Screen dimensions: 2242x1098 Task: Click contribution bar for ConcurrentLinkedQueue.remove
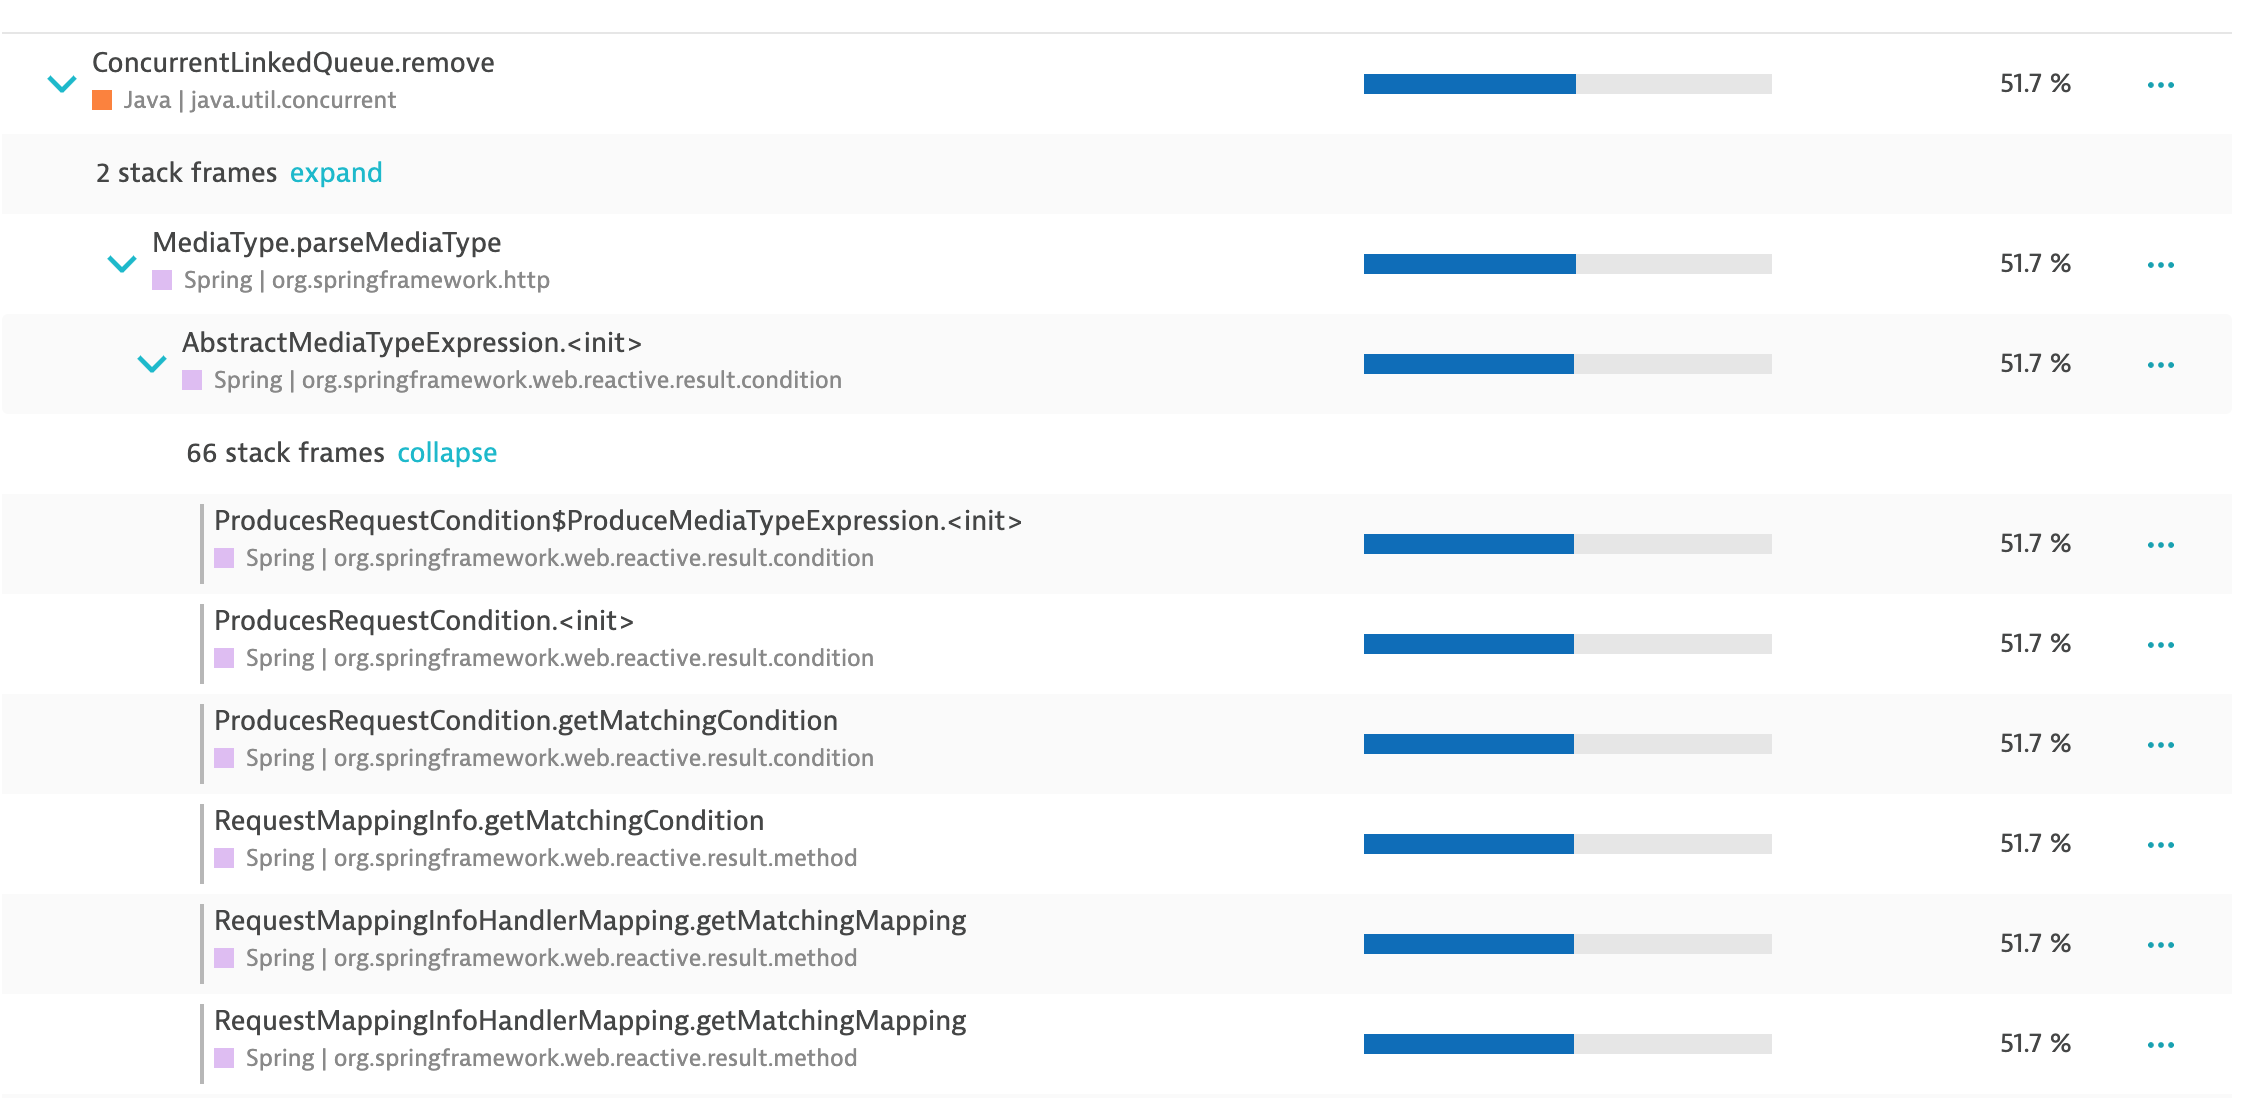[x=1567, y=84]
